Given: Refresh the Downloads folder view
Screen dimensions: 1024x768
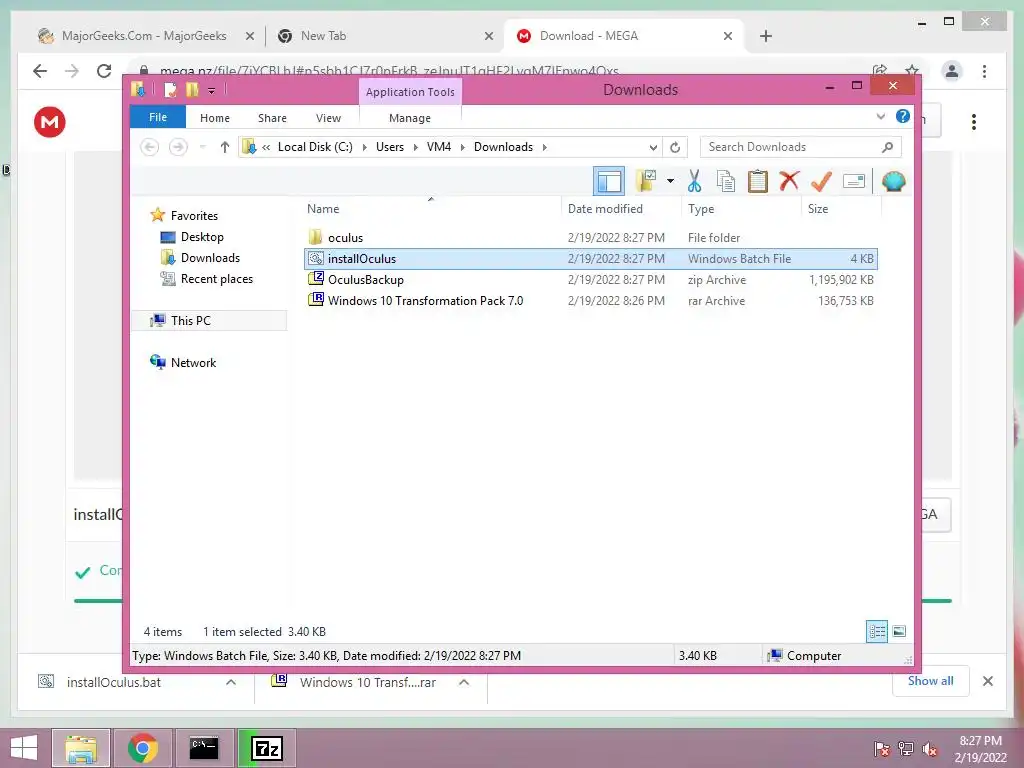Looking at the screenshot, I should (675, 148).
